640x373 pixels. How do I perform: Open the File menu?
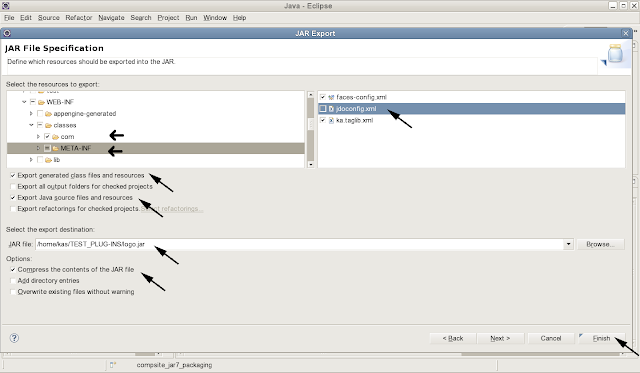coord(9,18)
